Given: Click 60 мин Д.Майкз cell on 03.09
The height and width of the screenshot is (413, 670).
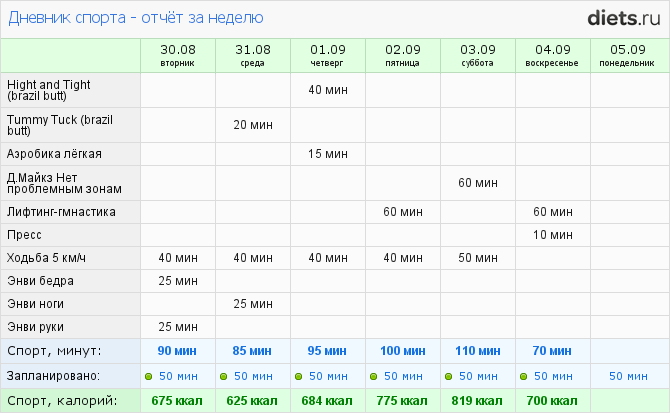Looking at the screenshot, I should tap(478, 183).
